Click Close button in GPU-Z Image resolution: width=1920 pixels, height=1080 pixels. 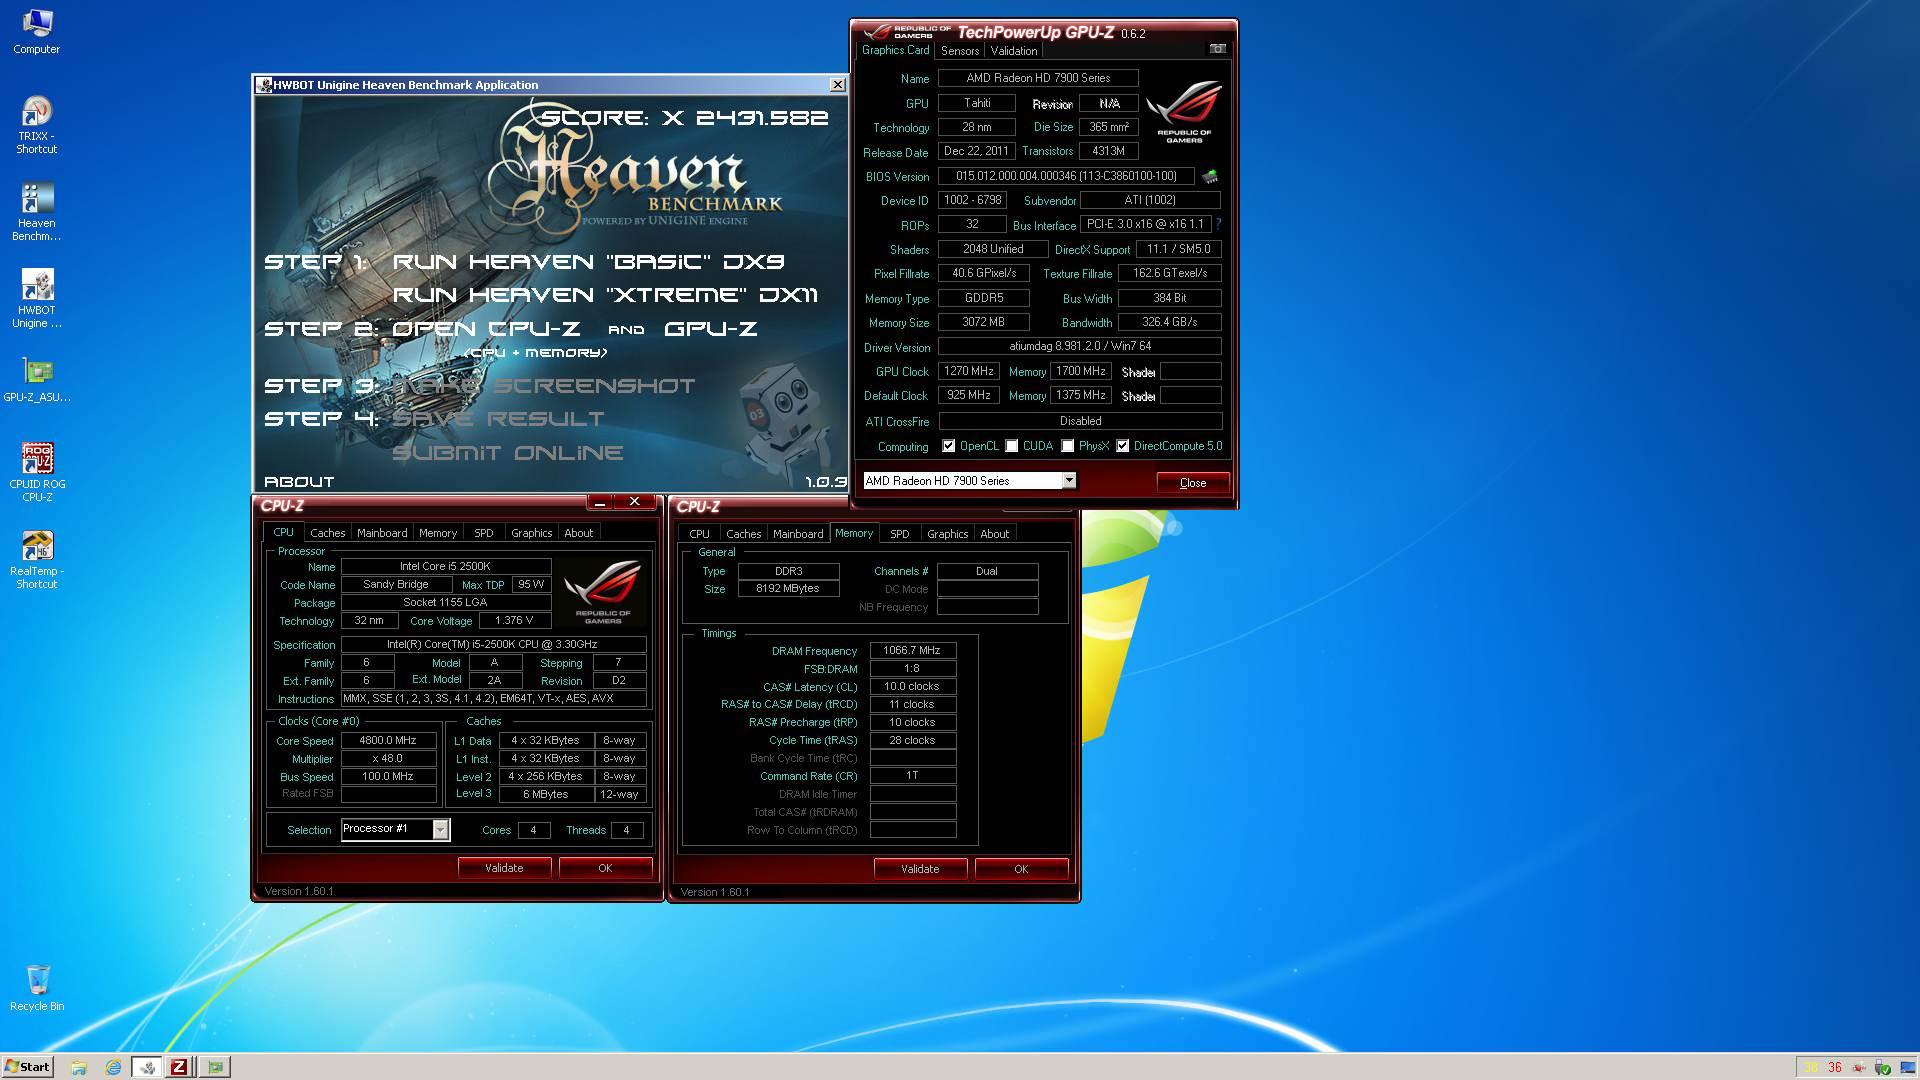[1193, 483]
